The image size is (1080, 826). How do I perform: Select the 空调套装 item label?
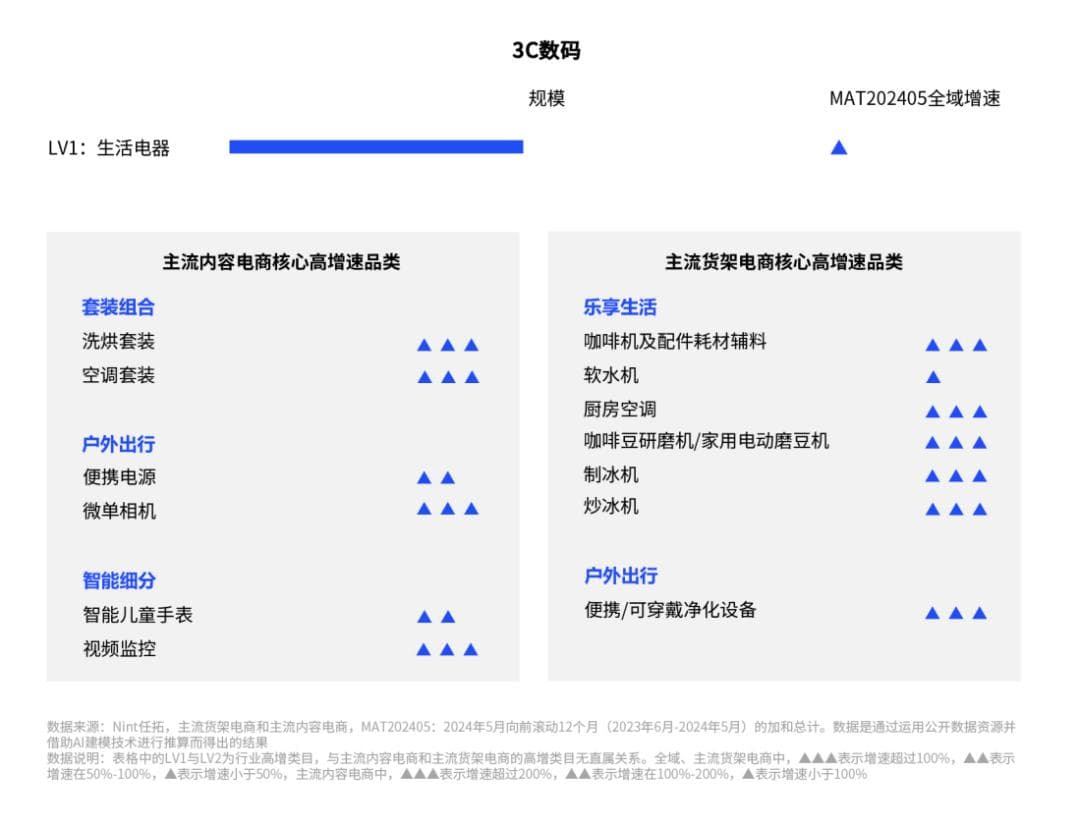click(118, 375)
